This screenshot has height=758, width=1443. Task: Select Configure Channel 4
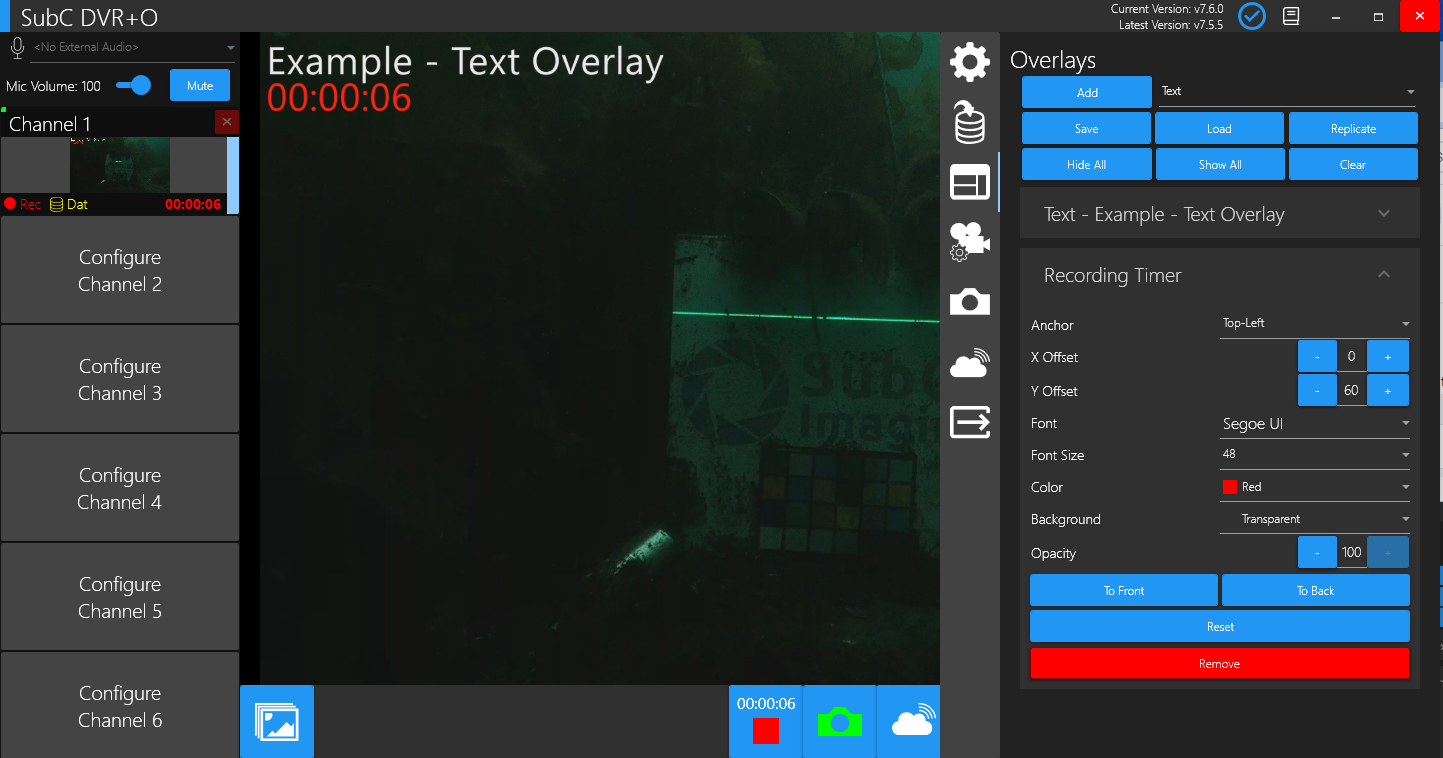click(120, 489)
